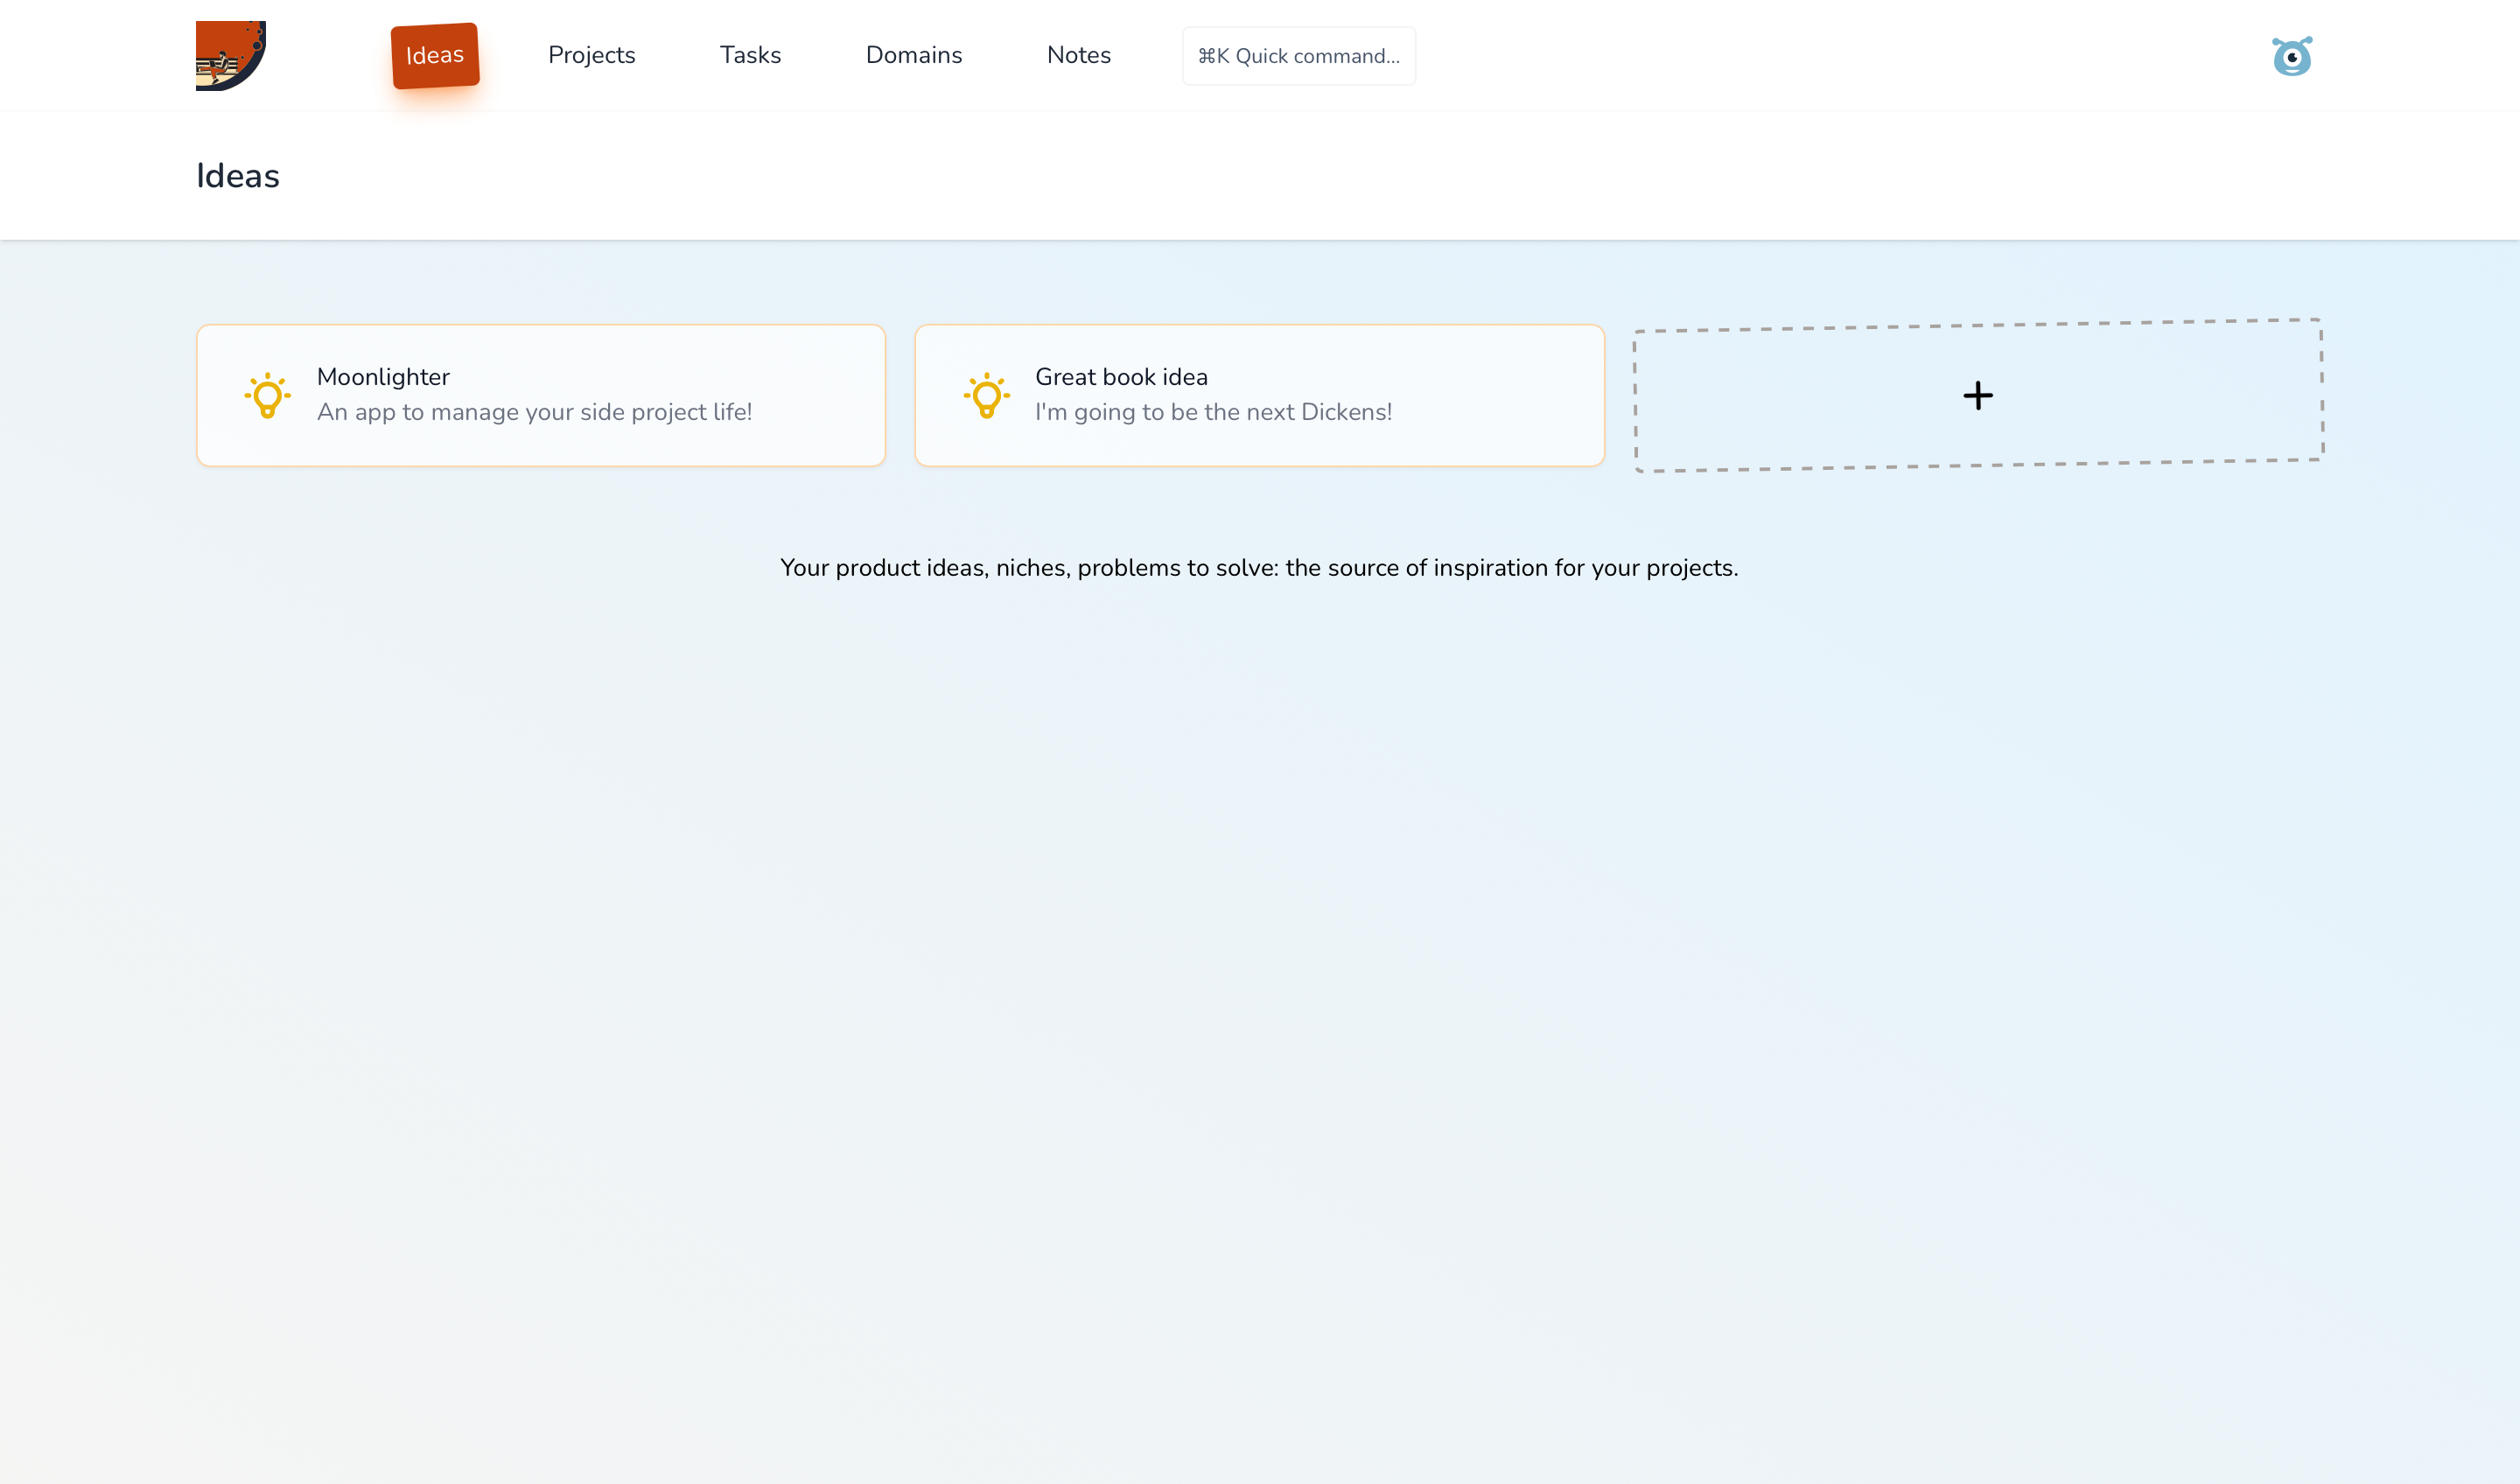
Task: Click the Moonlighter app logo
Action: (x=230, y=55)
